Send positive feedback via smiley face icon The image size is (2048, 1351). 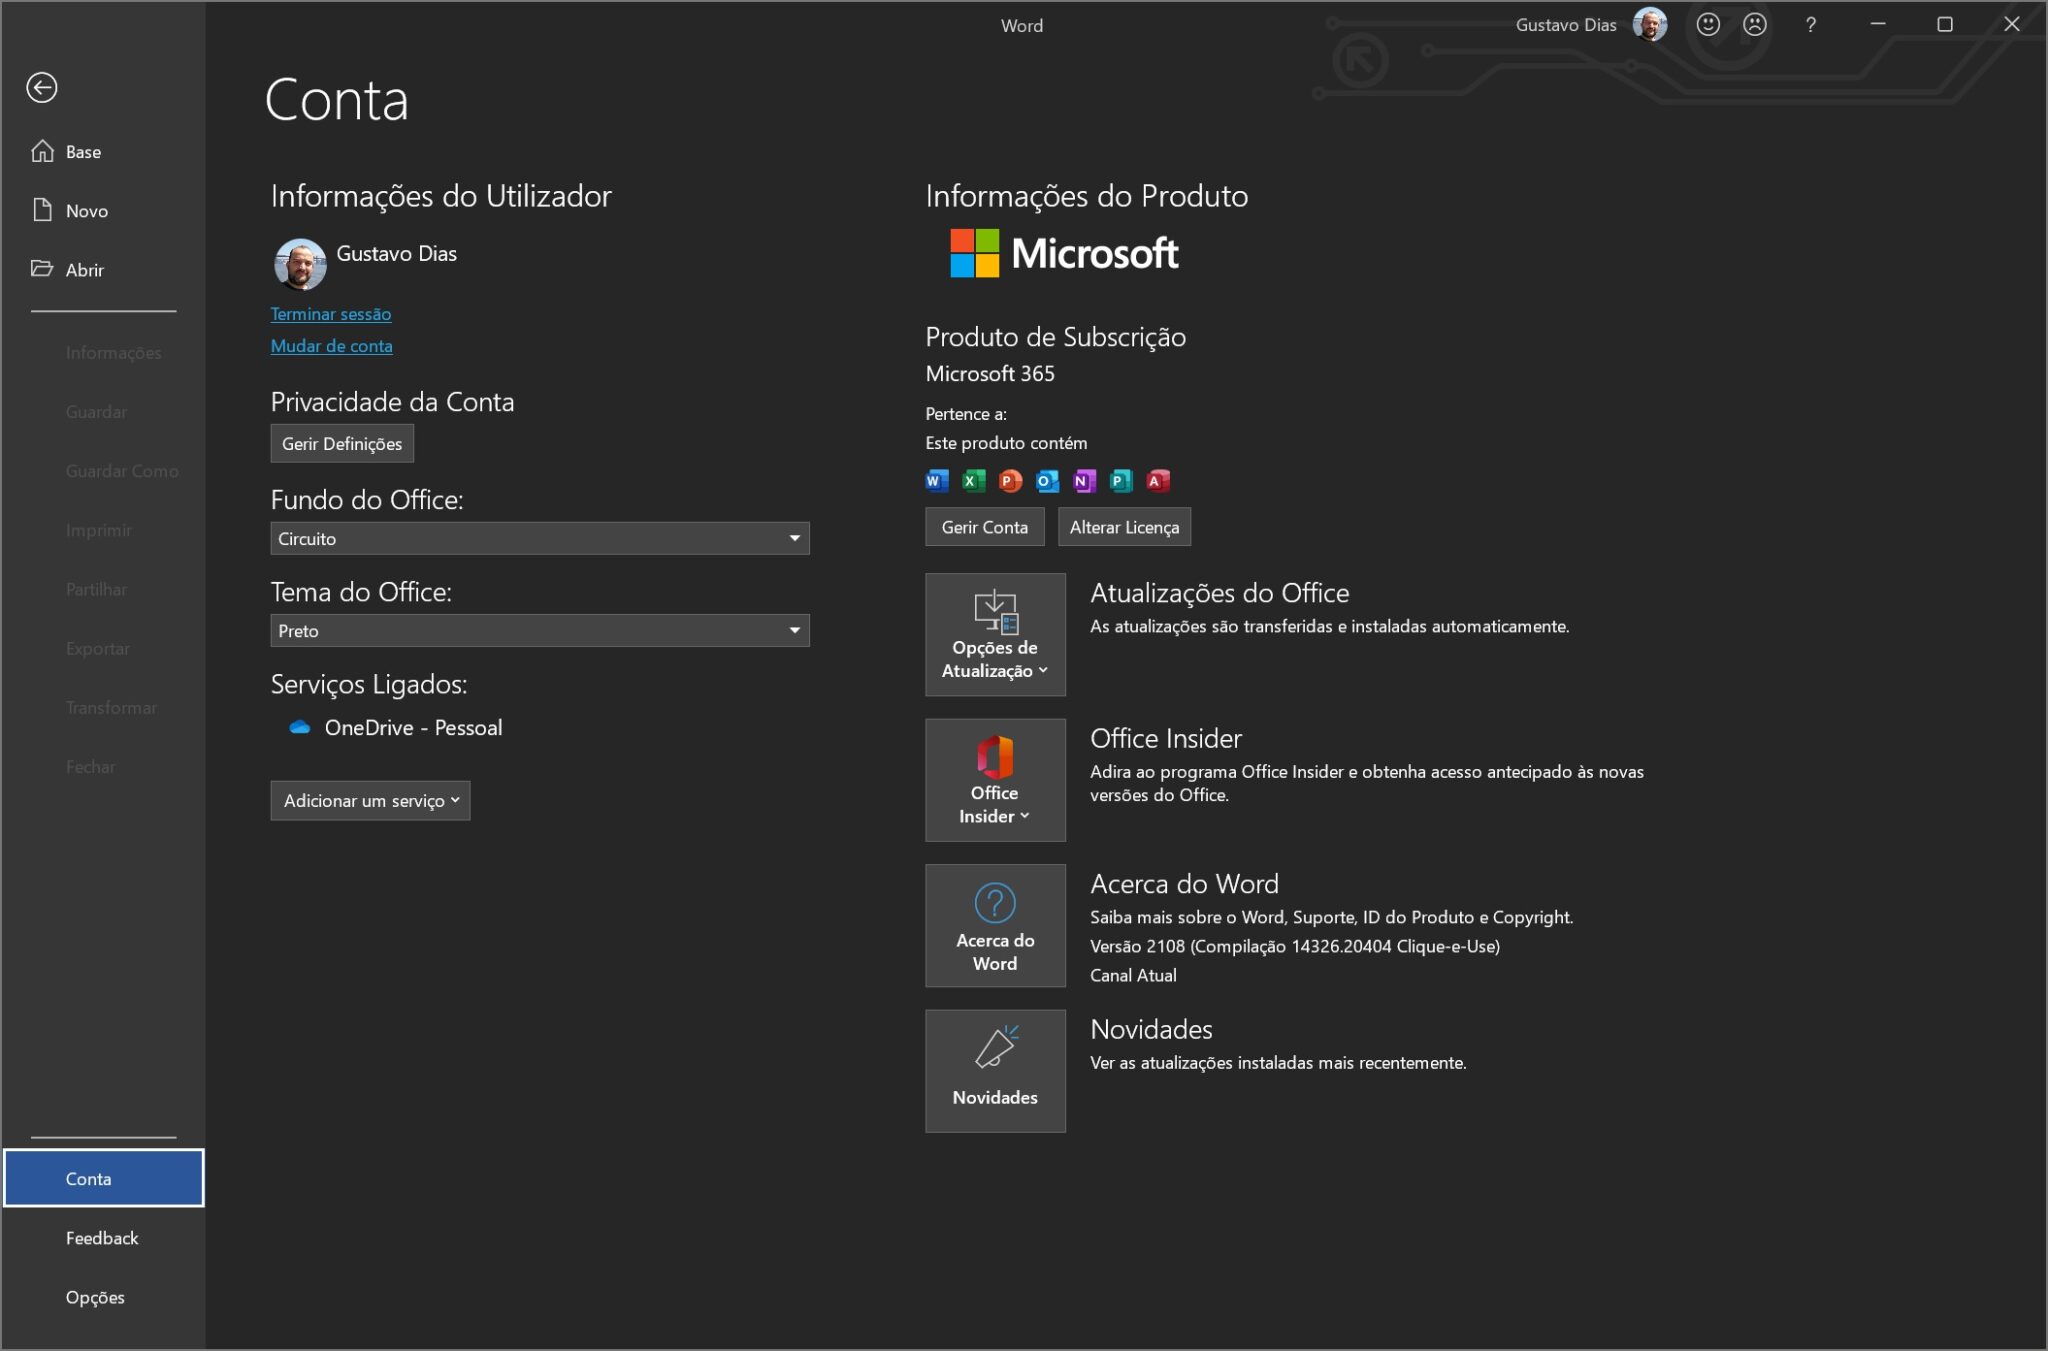point(1708,25)
